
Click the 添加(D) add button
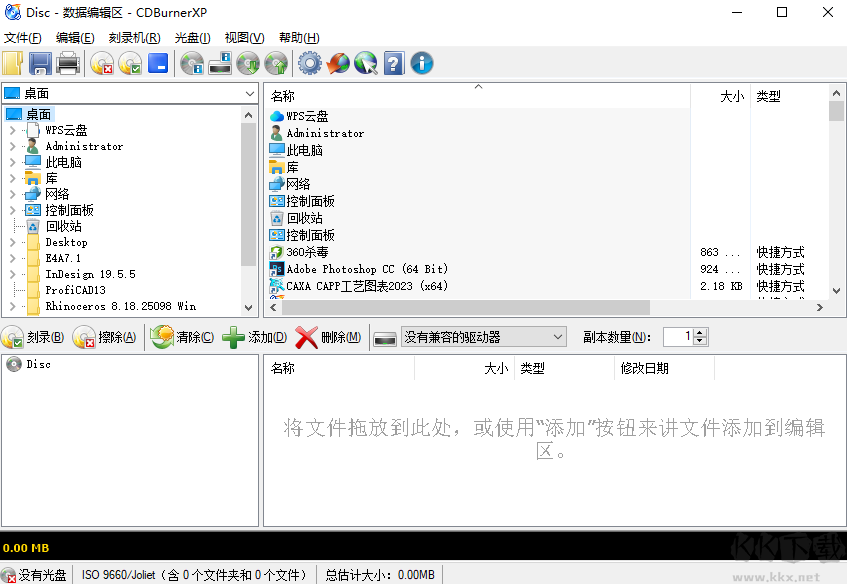255,337
